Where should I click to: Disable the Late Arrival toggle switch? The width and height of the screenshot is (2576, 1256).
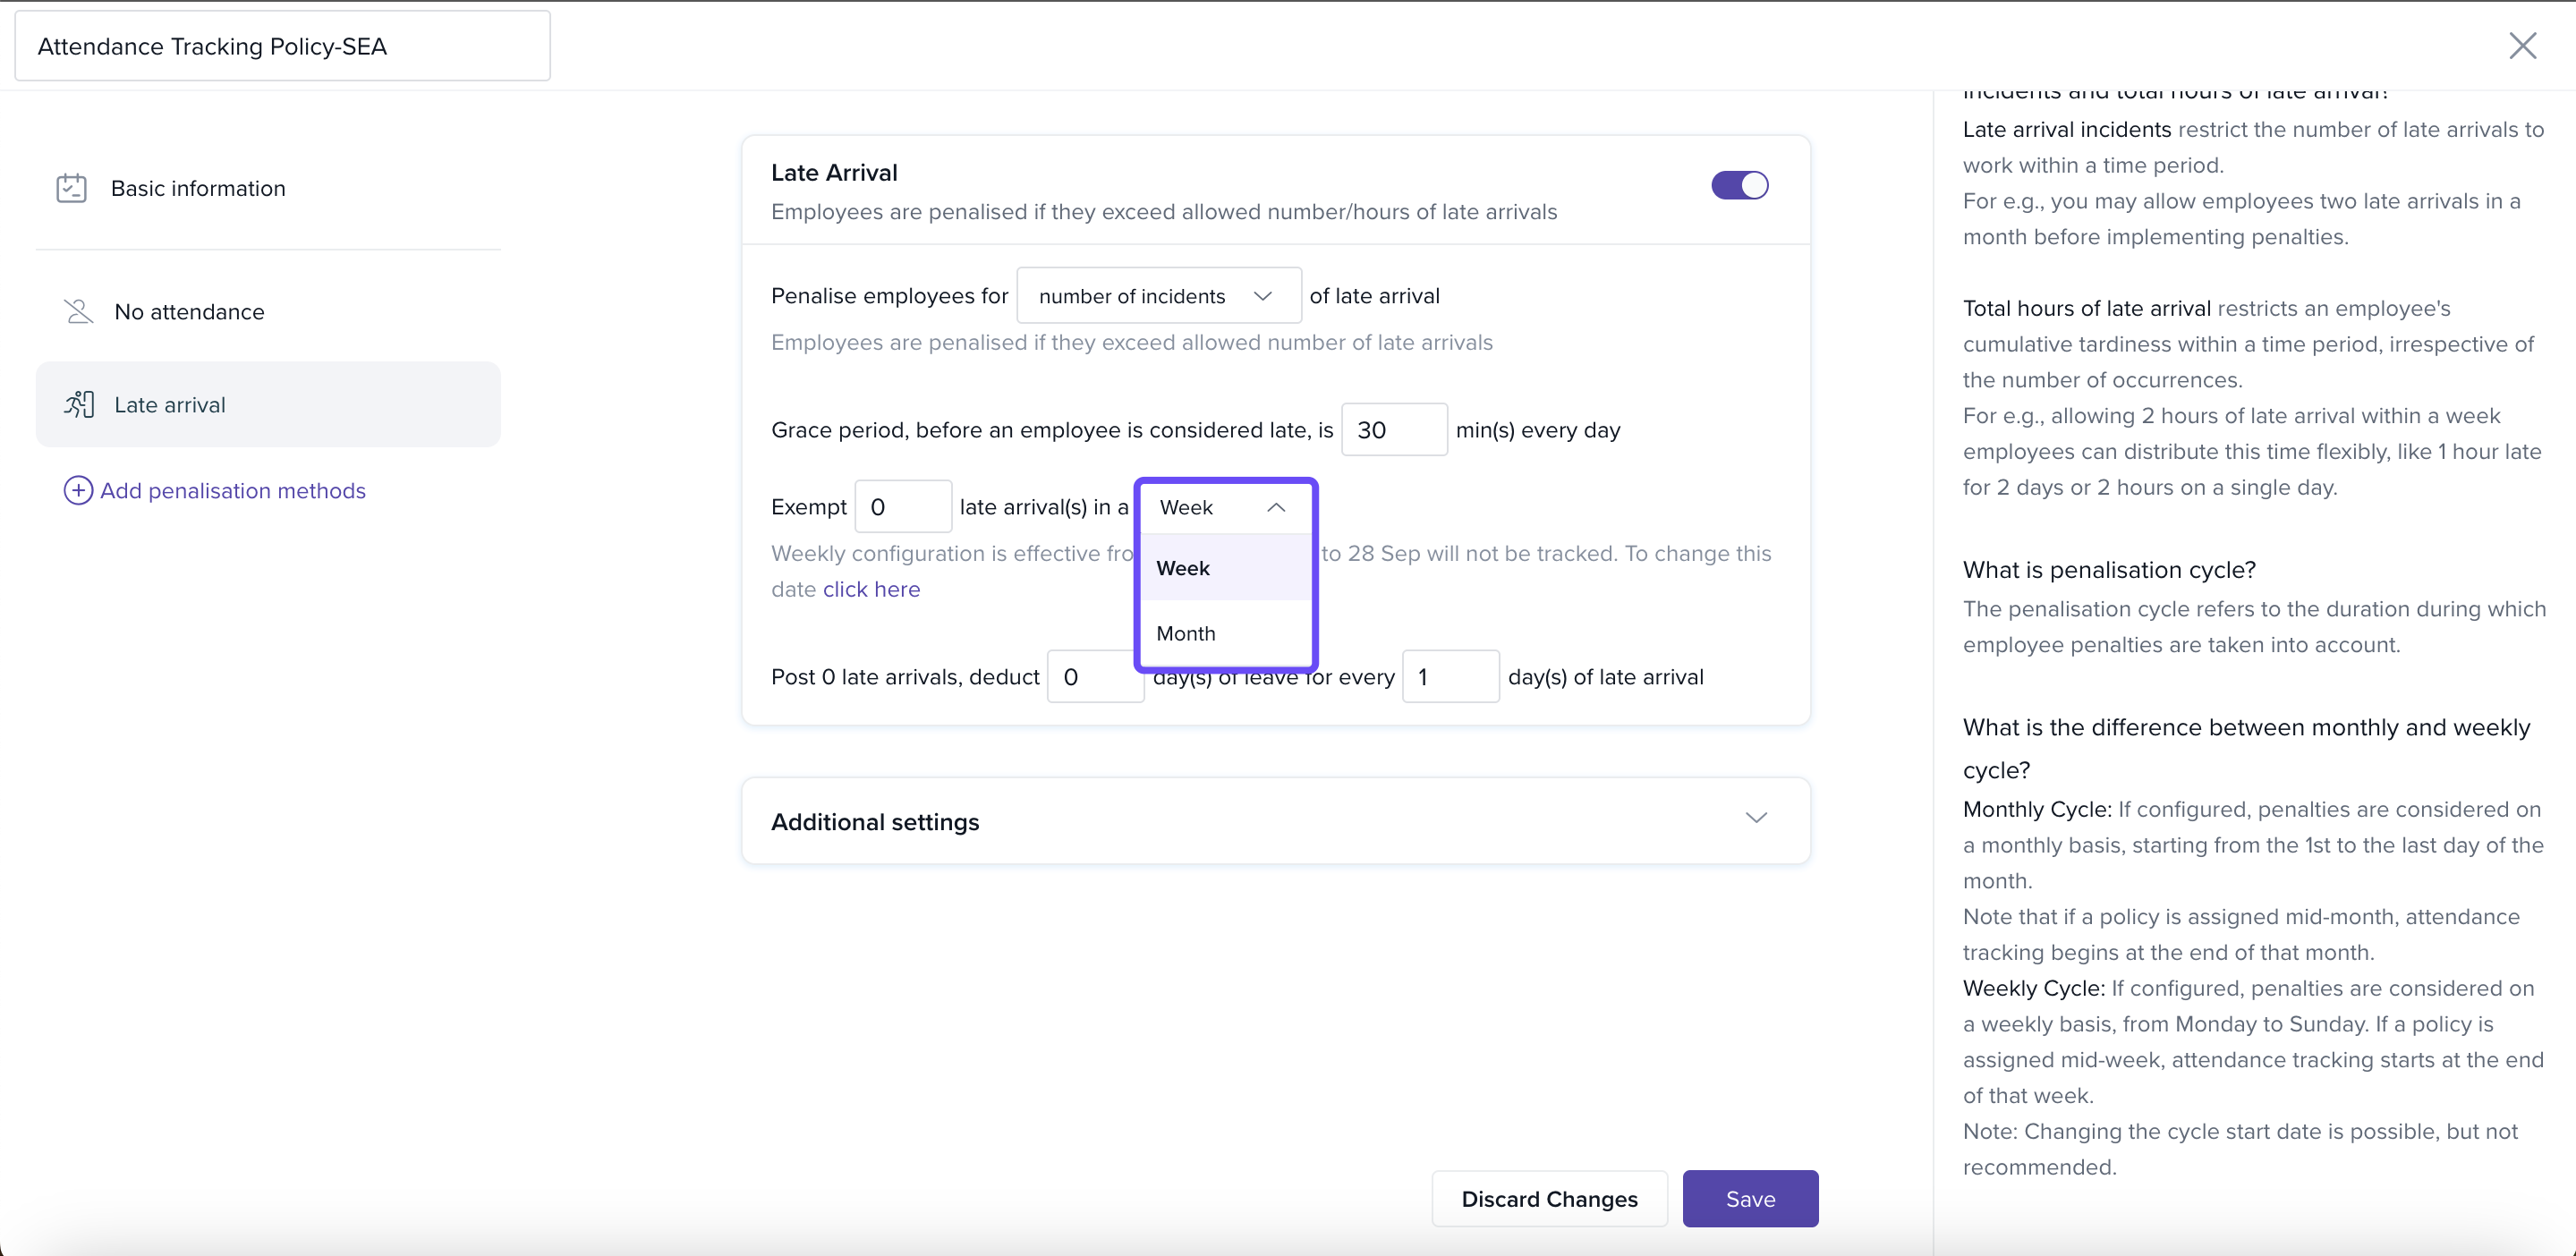[x=1739, y=185]
